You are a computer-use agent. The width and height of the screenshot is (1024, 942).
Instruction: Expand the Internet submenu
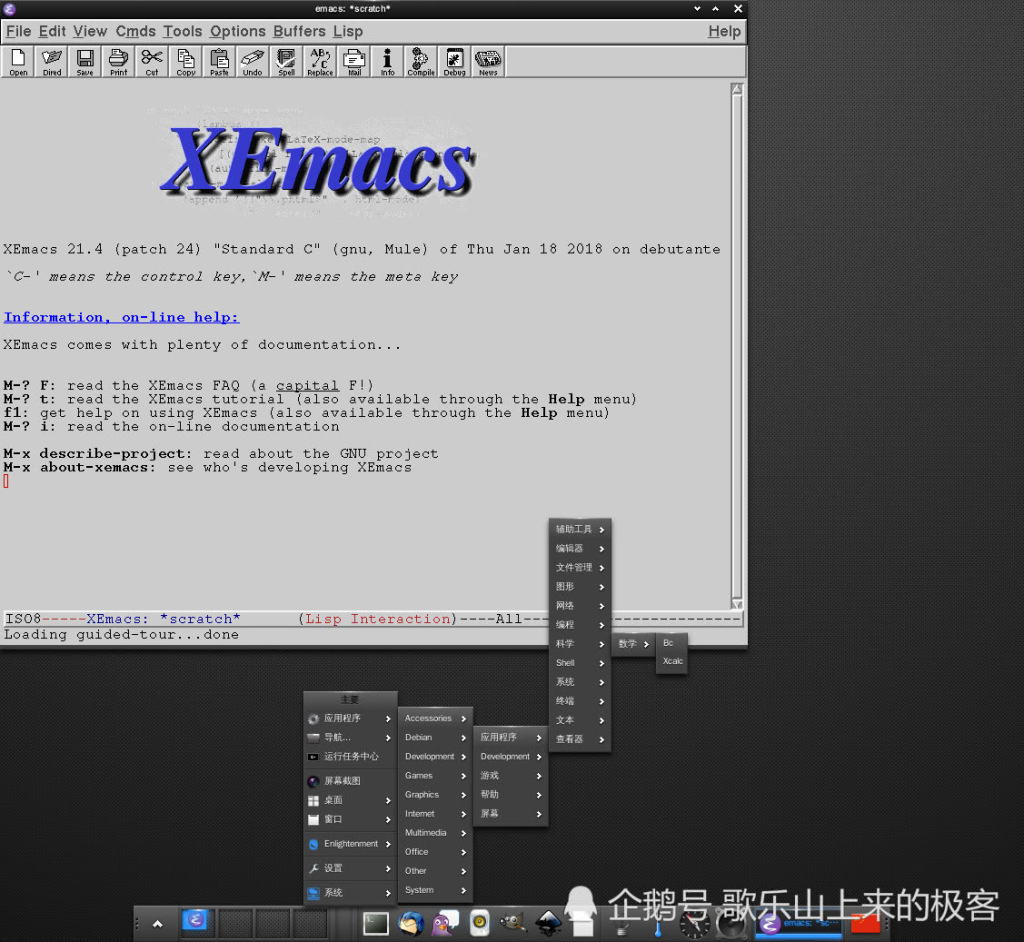click(x=435, y=813)
